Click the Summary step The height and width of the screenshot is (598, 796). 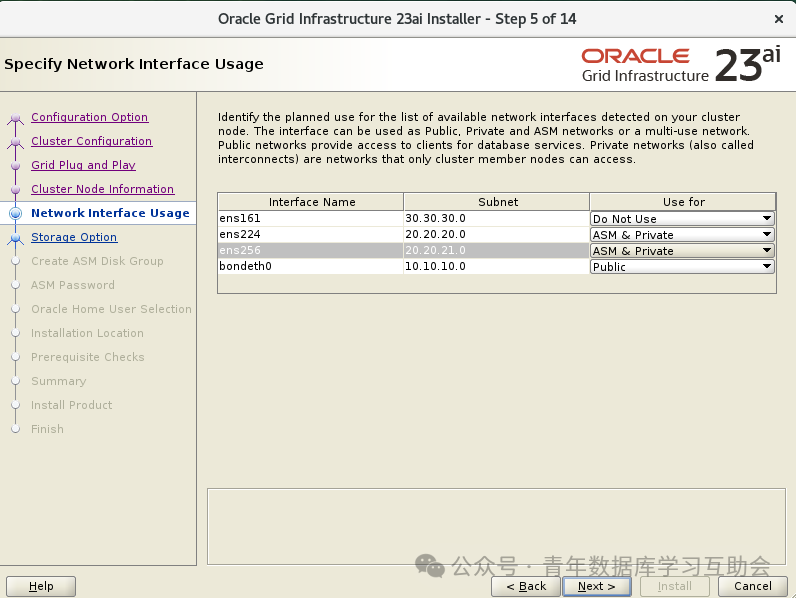[58, 381]
